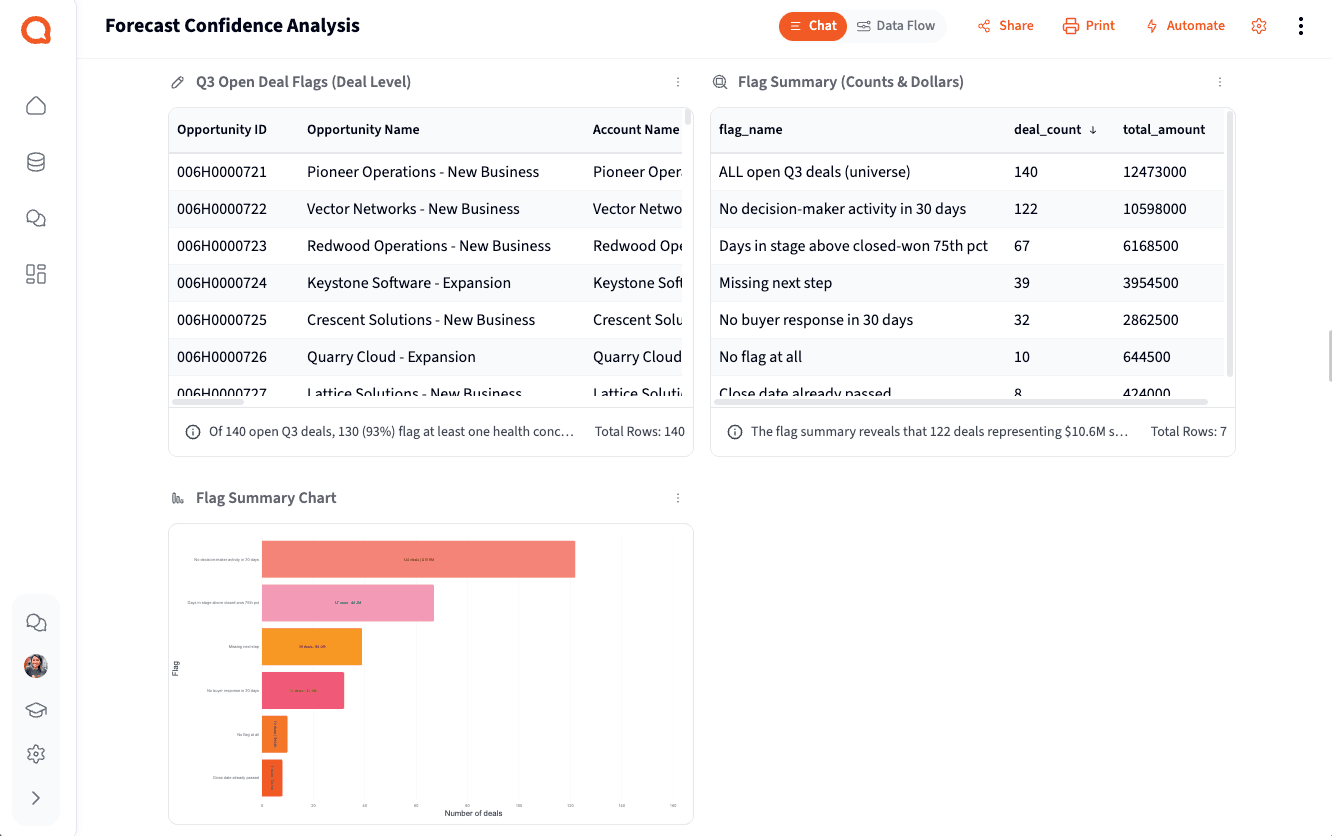Click the Share button
The width and height of the screenshot is (1332, 836).
pyautogui.click(x=1006, y=26)
